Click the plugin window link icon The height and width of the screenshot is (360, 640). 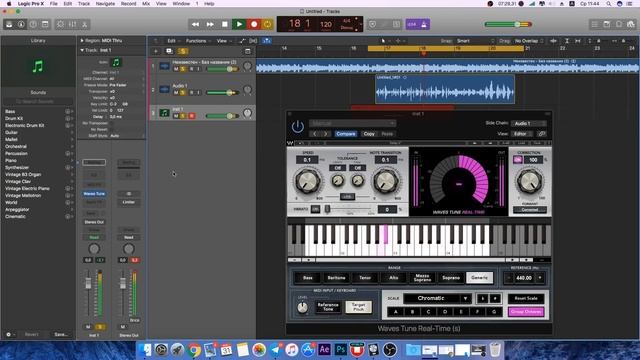click(542, 133)
